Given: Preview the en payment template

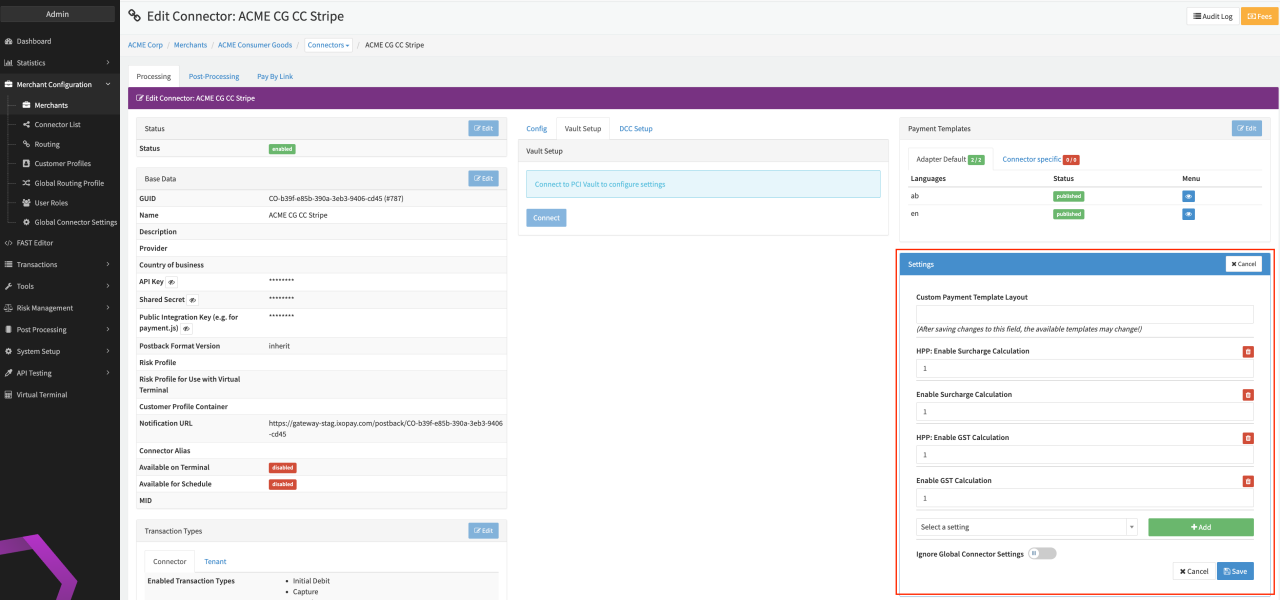Looking at the screenshot, I should tap(1188, 214).
